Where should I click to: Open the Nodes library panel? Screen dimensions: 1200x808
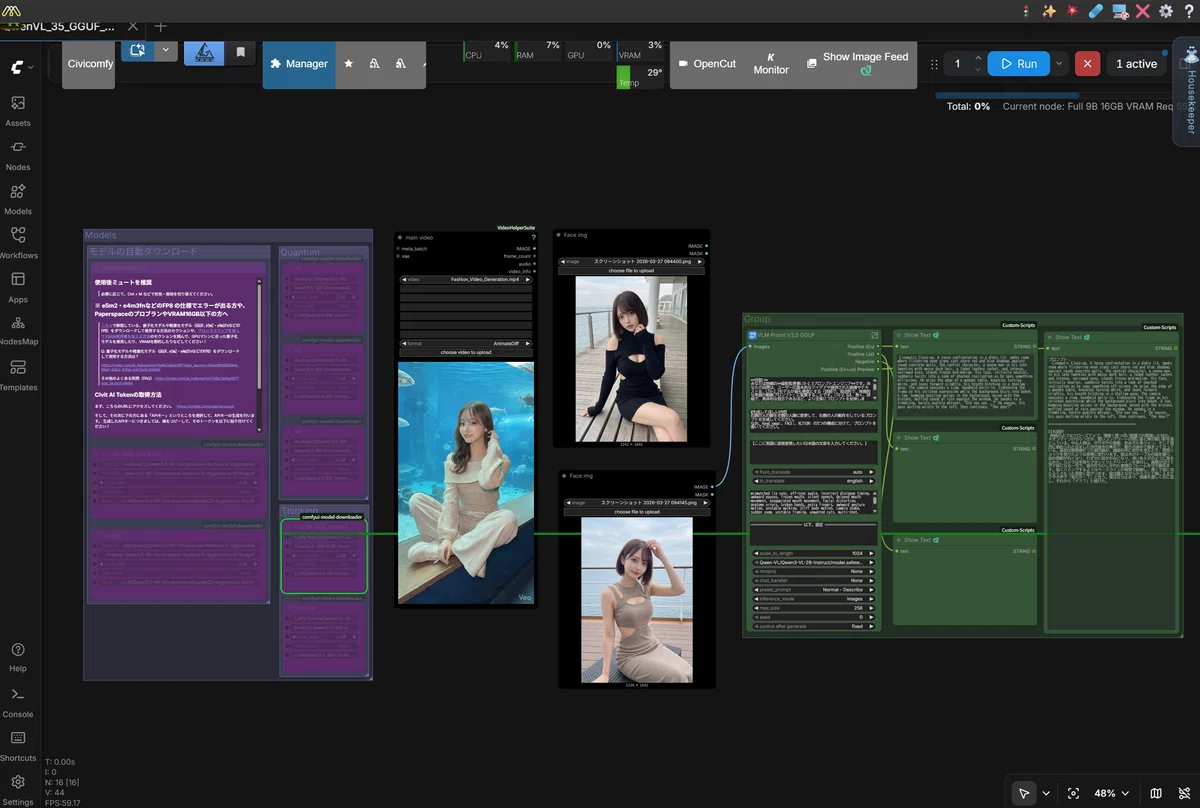click(x=18, y=154)
